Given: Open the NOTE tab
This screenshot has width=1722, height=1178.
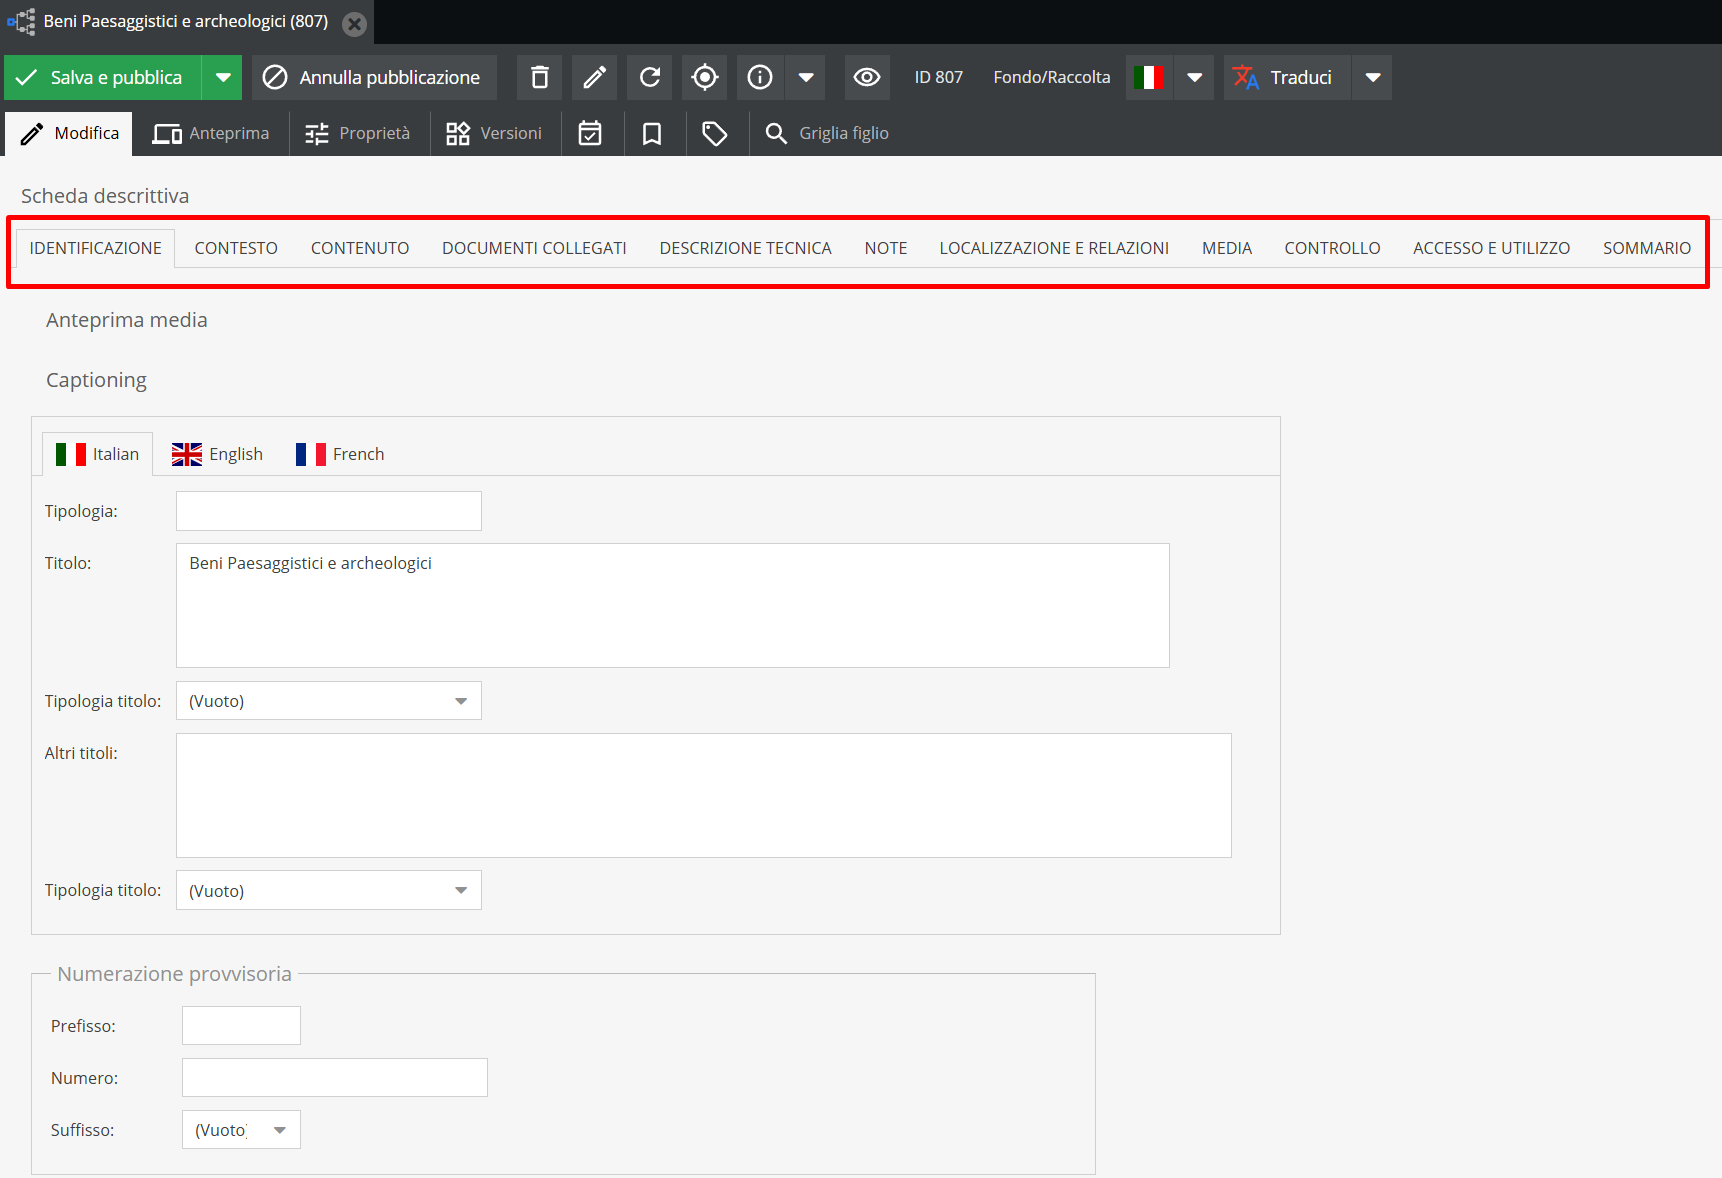Looking at the screenshot, I should click(x=886, y=248).
